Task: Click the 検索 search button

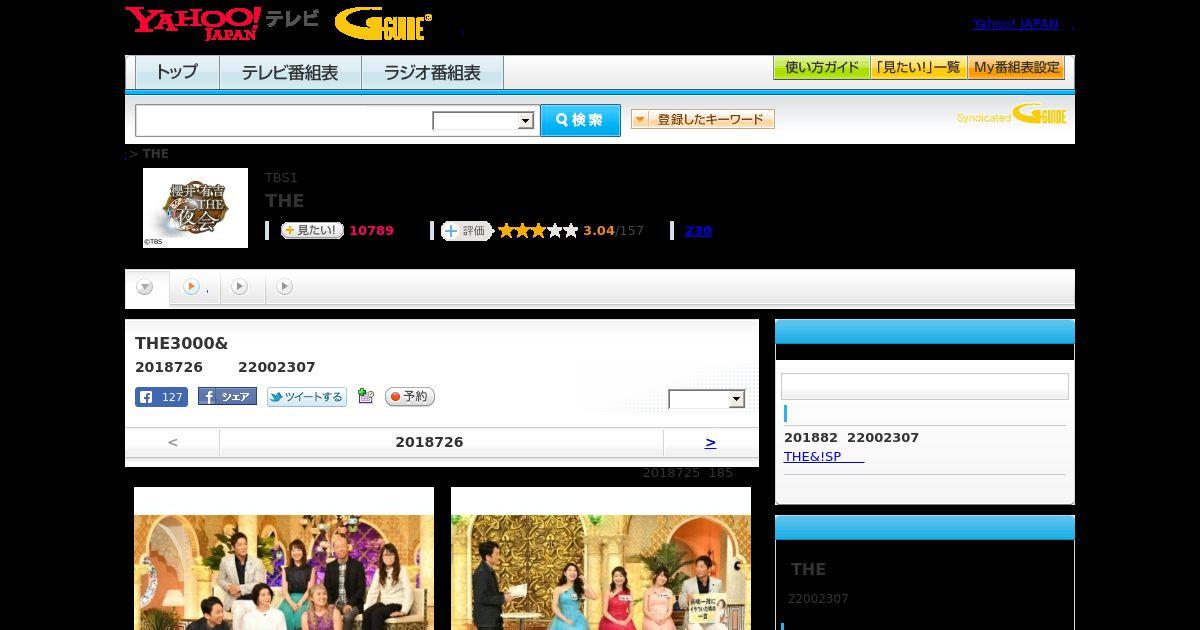Action: pos(580,120)
